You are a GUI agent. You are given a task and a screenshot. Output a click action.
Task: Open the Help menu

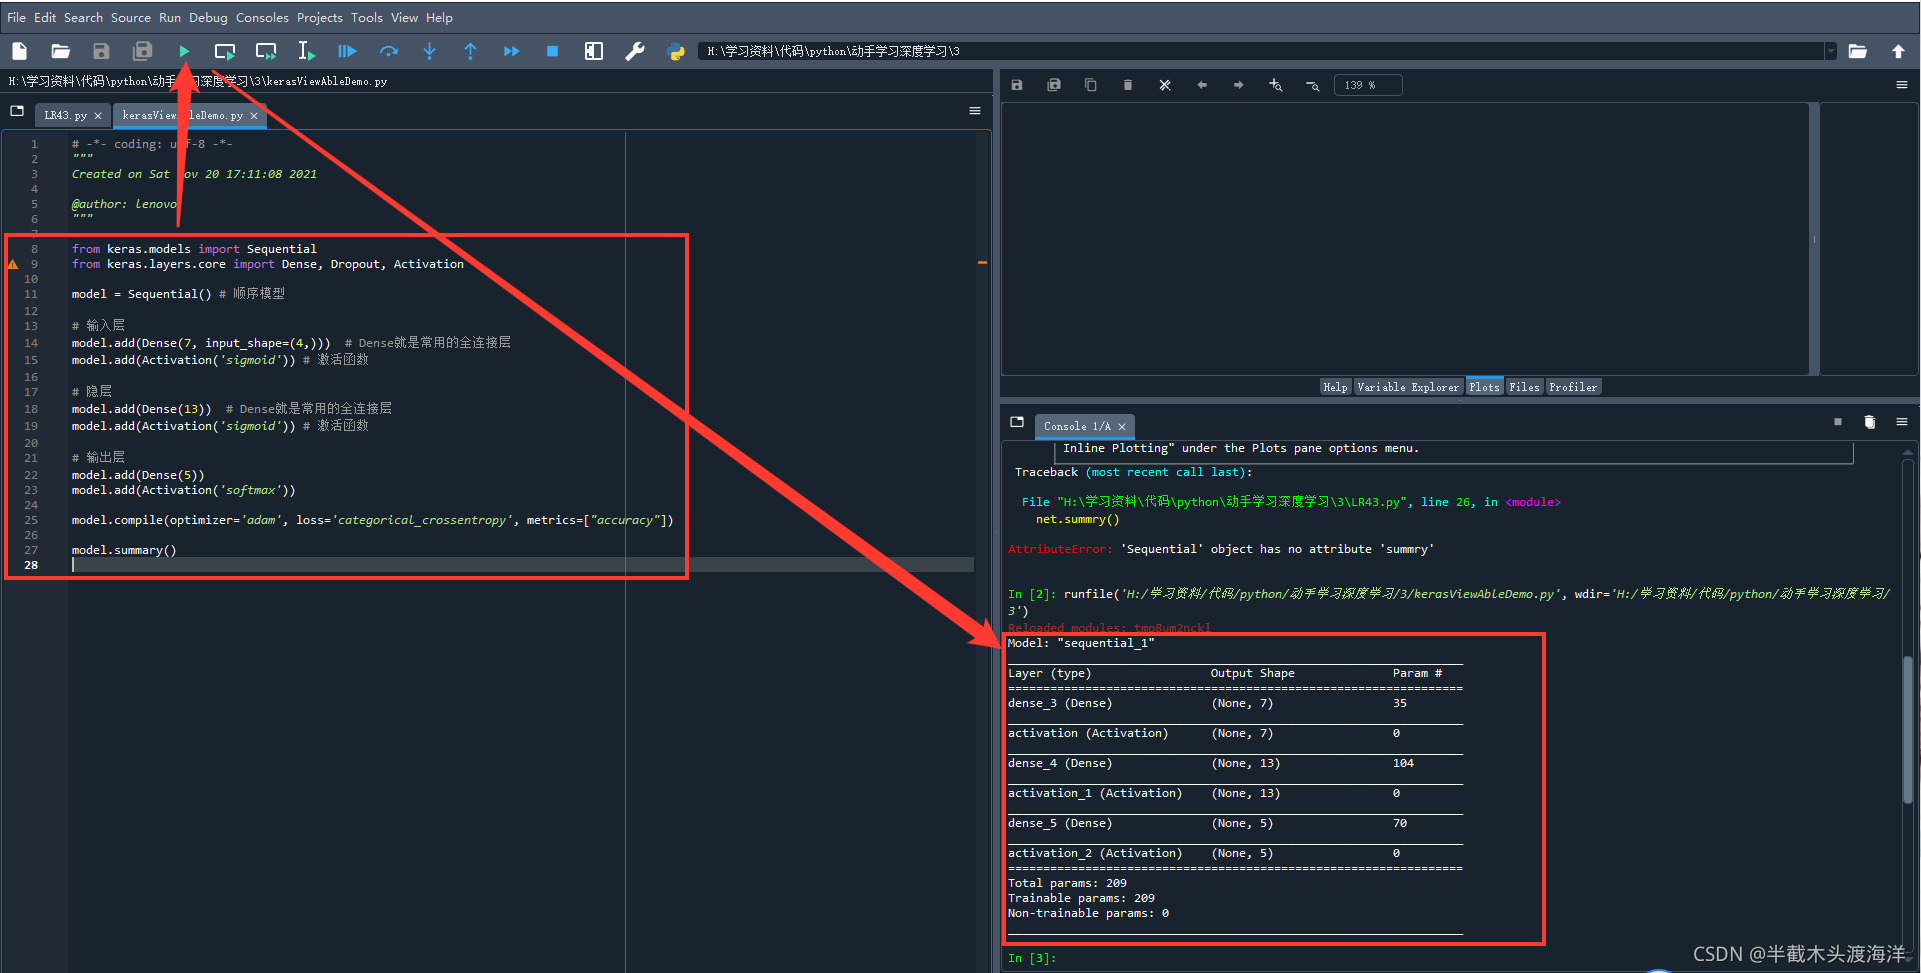(x=439, y=17)
